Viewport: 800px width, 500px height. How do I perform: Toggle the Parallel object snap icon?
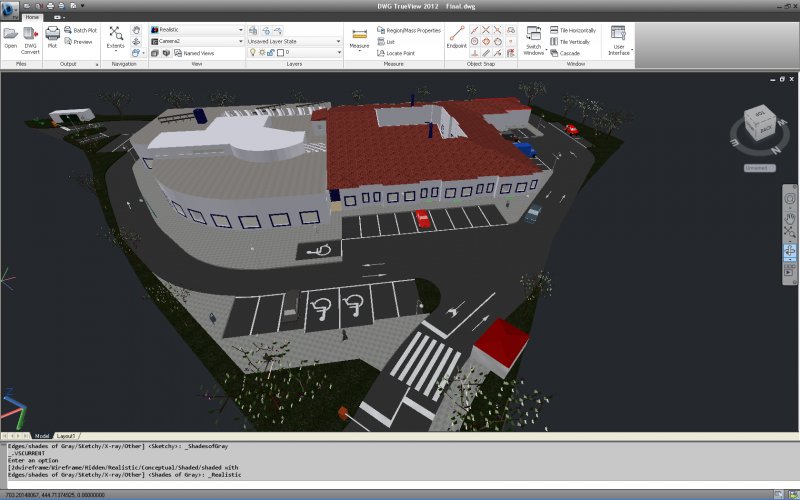coord(486,53)
